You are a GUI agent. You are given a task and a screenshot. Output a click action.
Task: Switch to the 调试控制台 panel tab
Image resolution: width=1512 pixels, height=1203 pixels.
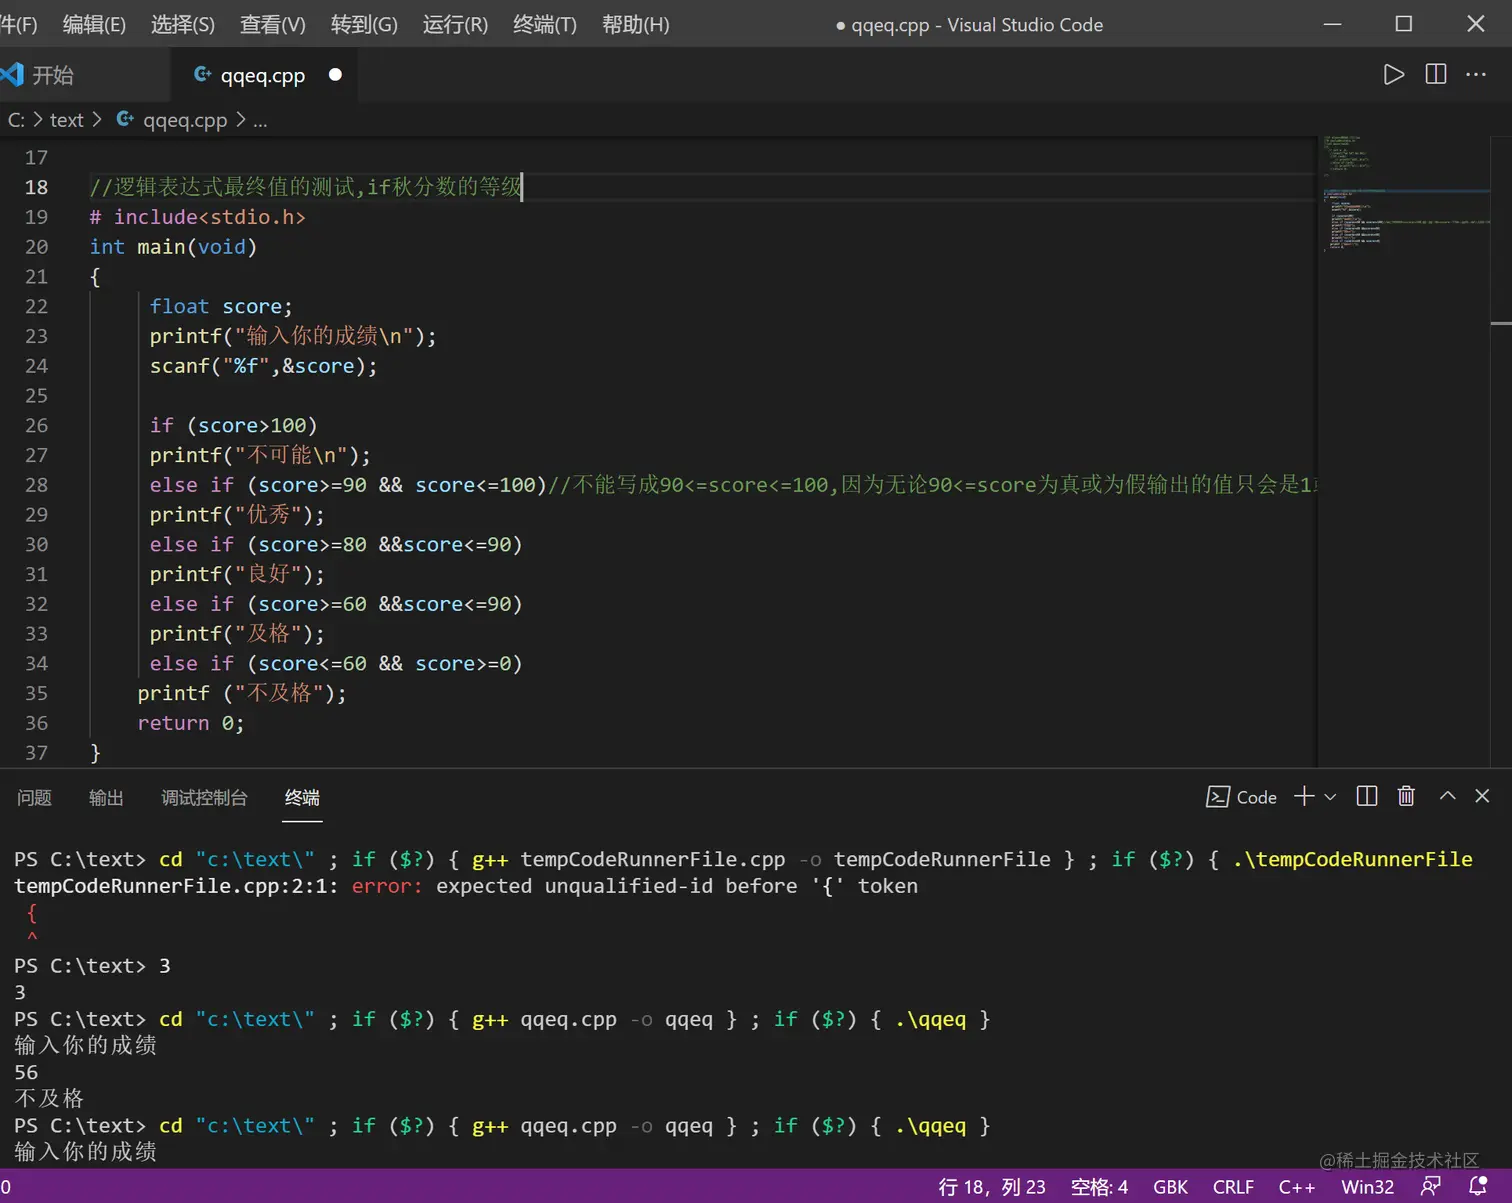coord(204,798)
